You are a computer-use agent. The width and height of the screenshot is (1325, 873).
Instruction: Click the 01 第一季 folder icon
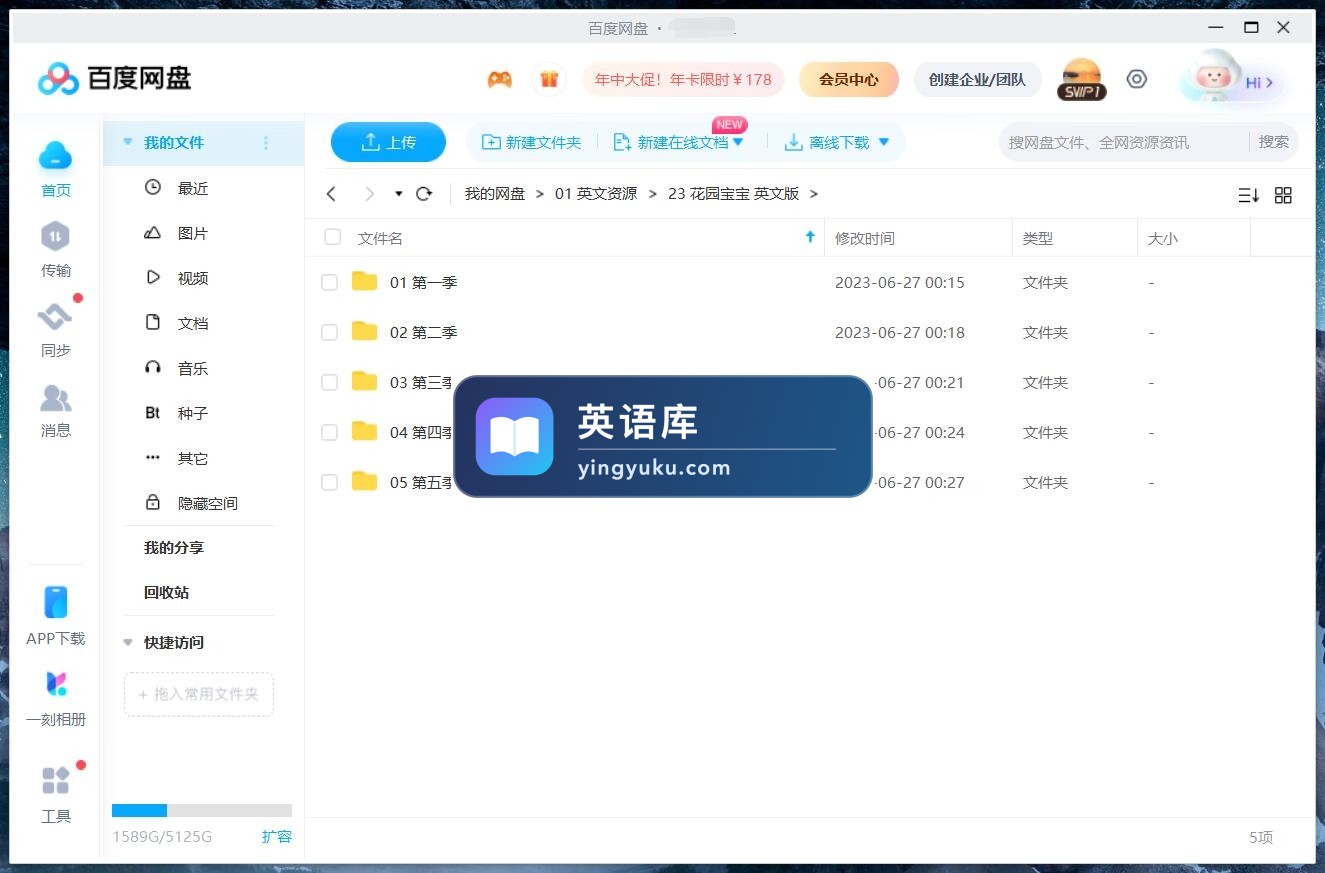(x=365, y=281)
